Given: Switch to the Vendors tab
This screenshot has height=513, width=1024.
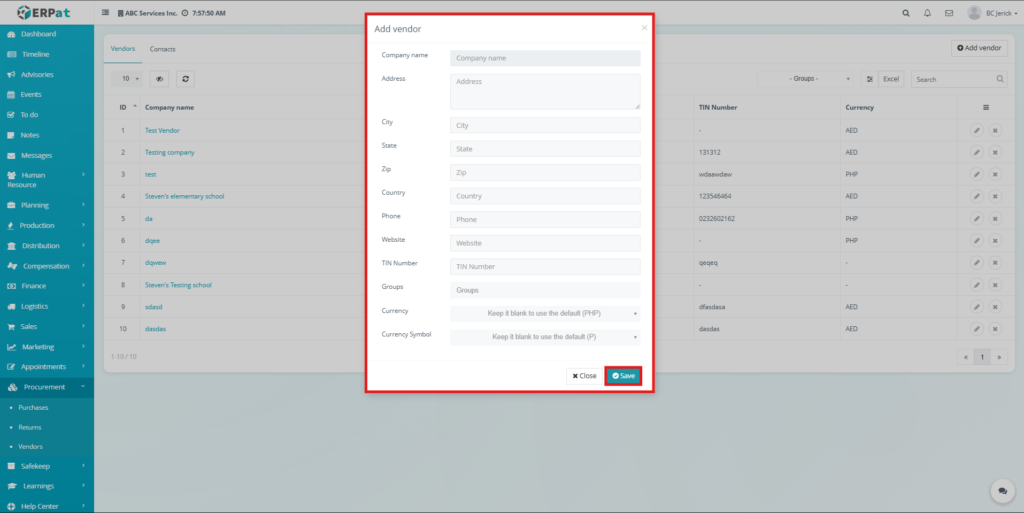Looking at the screenshot, I should pyautogui.click(x=123, y=49).
